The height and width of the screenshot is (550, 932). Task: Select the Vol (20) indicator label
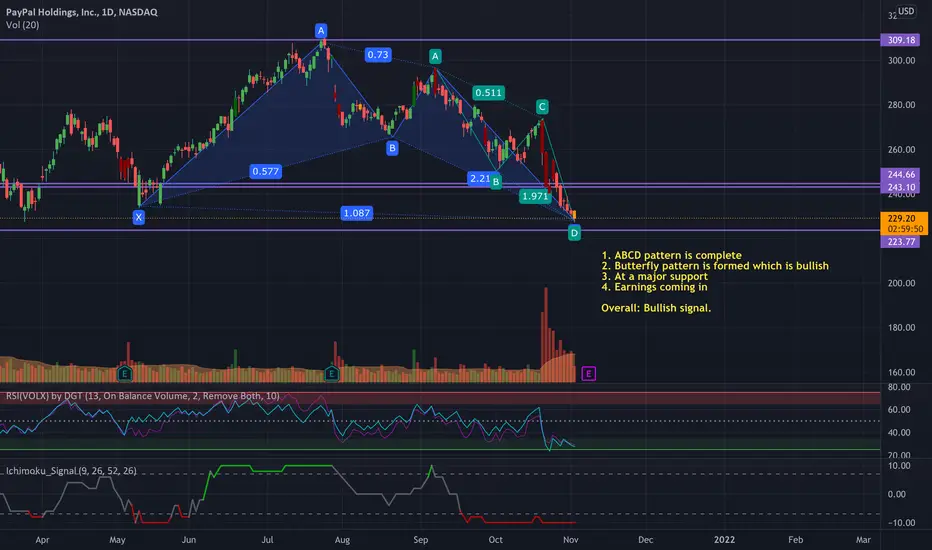[x=23, y=25]
